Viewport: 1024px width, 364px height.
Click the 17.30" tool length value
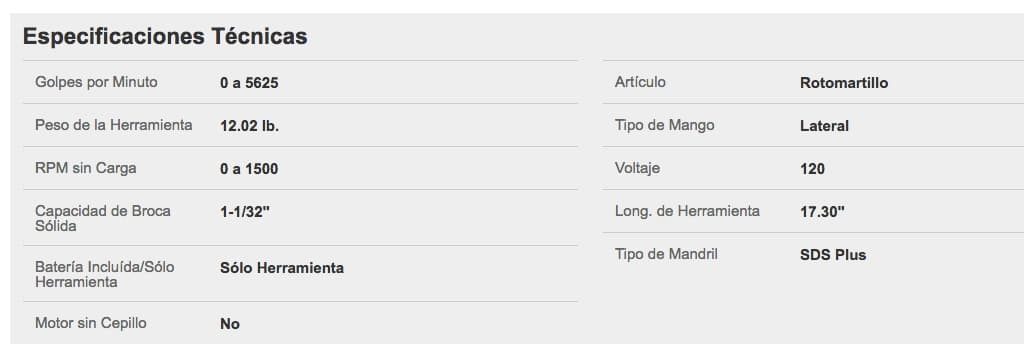pyautogui.click(x=822, y=212)
